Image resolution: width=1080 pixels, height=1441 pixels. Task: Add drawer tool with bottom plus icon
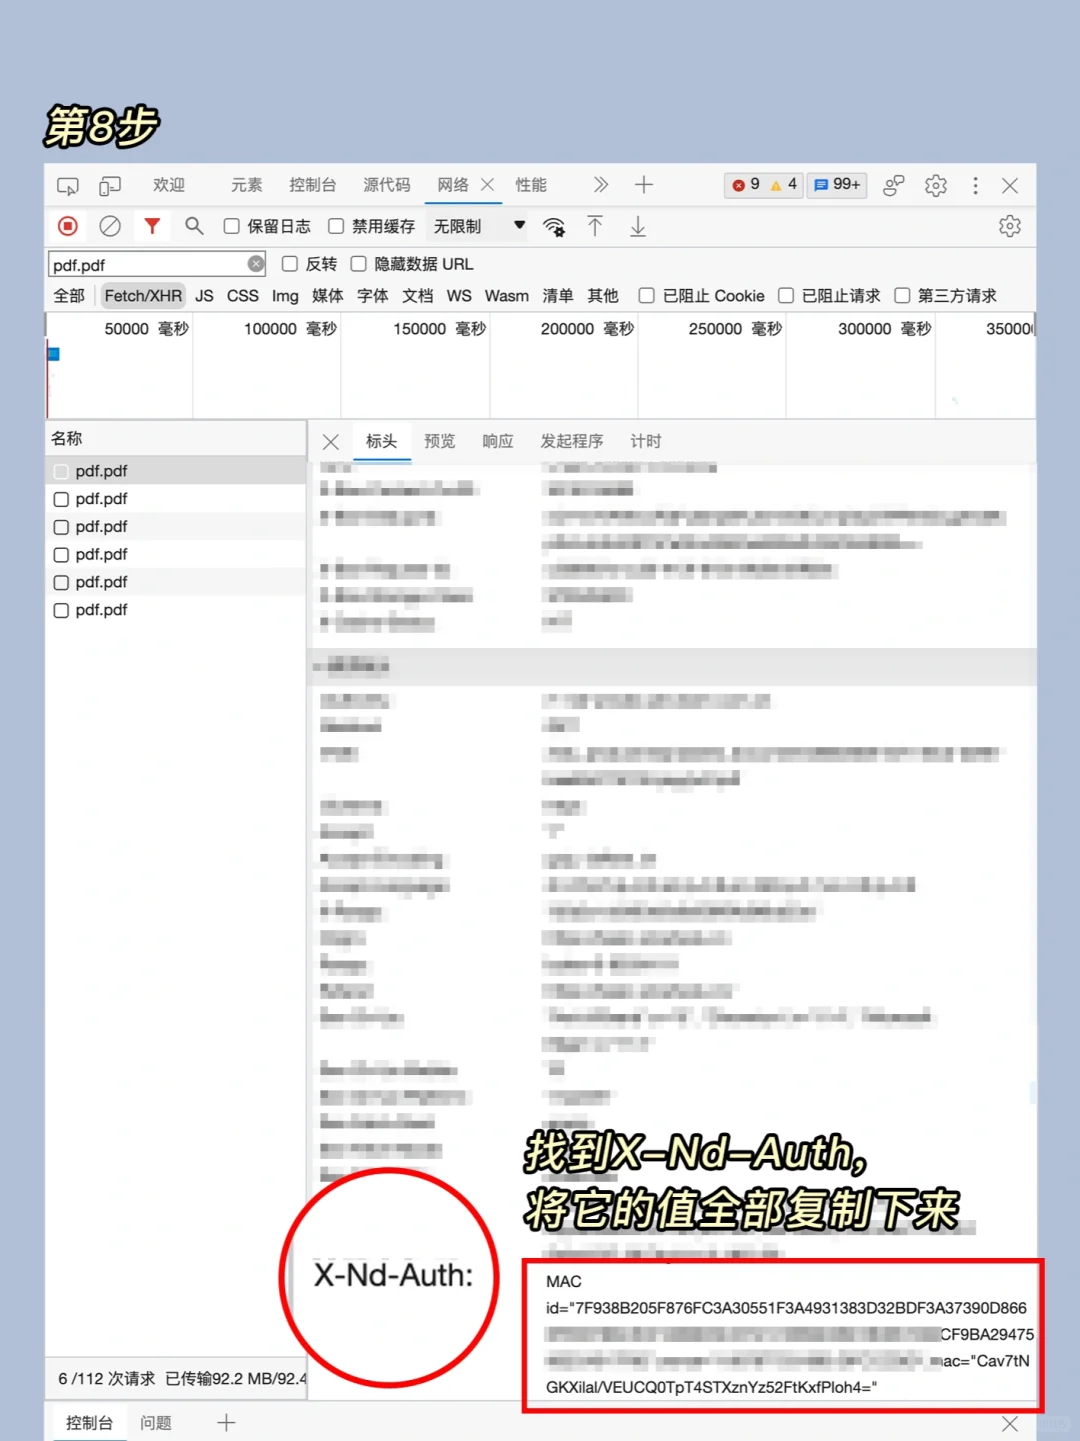pos(226,1423)
